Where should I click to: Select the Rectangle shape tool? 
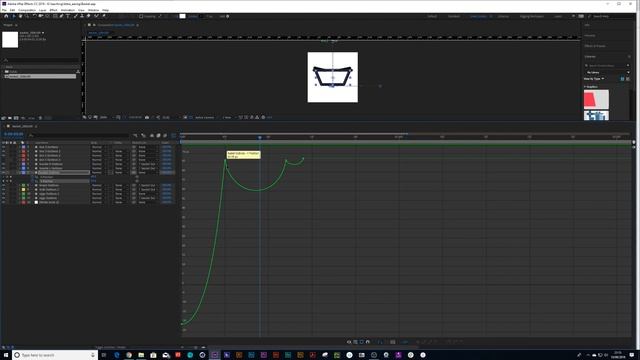(55, 16)
